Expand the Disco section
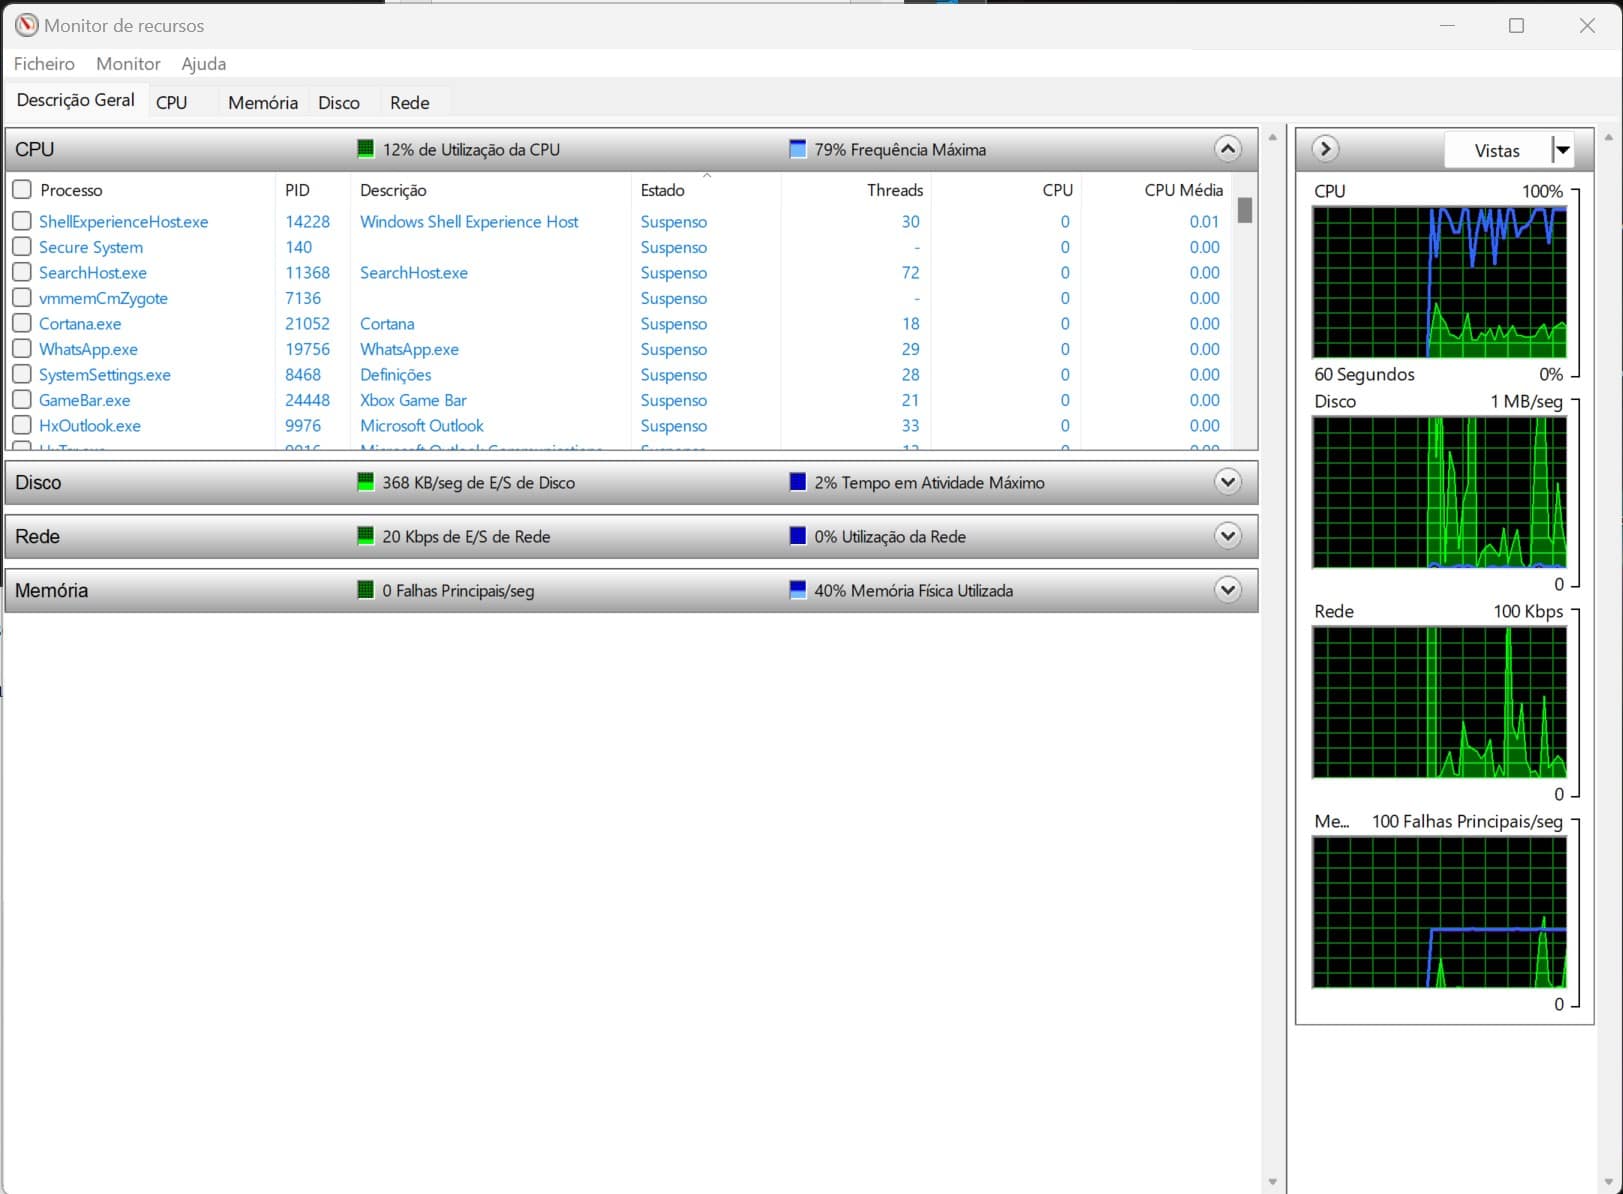The width and height of the screenshot is (1623, 1194). (1227, 482)
